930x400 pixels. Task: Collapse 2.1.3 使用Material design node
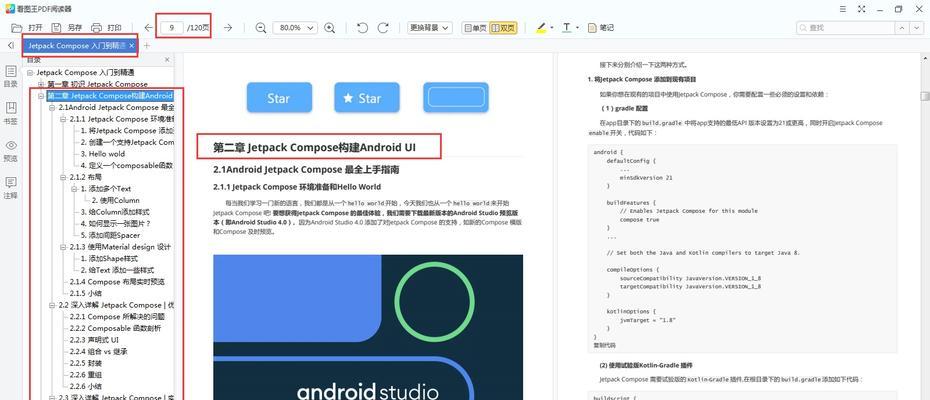pyautogui.click(x=63, y=247)
